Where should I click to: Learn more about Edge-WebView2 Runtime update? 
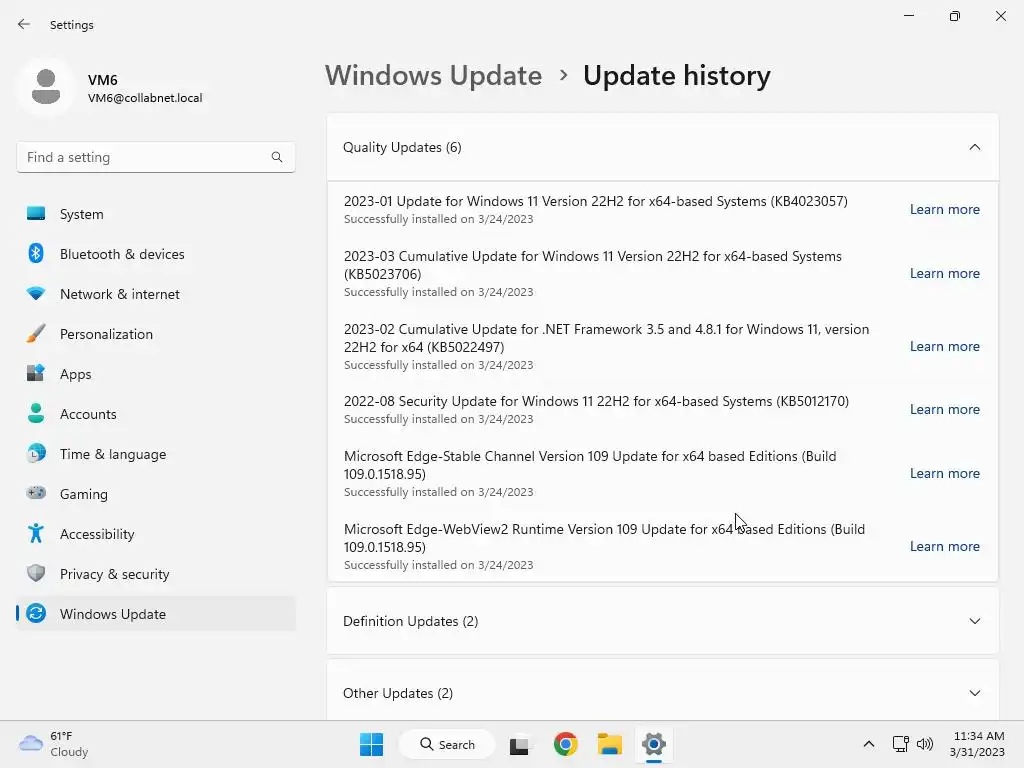(944, 547)
